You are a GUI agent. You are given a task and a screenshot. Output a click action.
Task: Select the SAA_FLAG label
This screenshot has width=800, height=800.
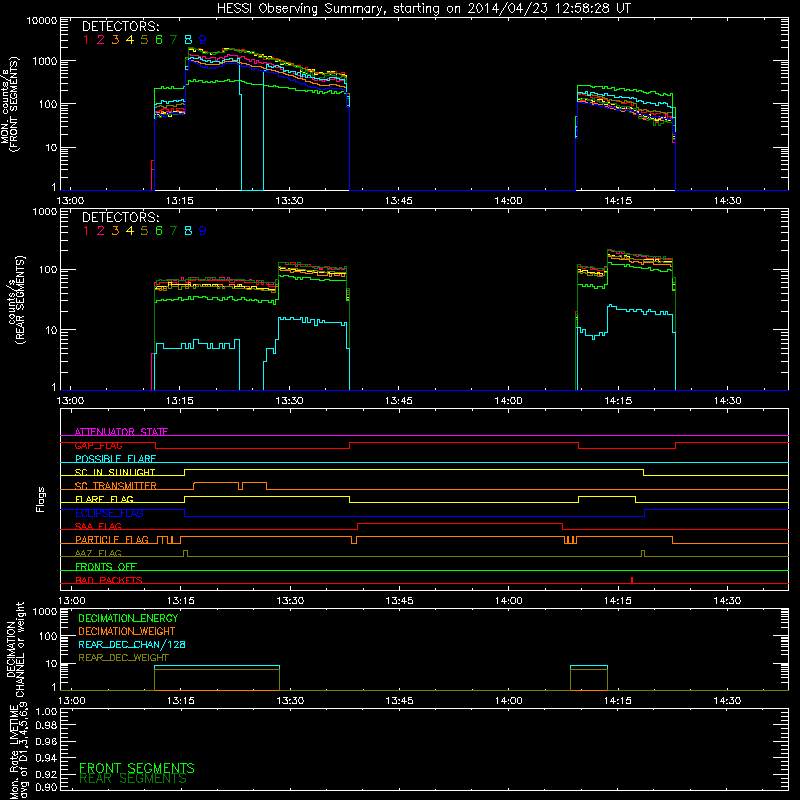tap(98, 526)
